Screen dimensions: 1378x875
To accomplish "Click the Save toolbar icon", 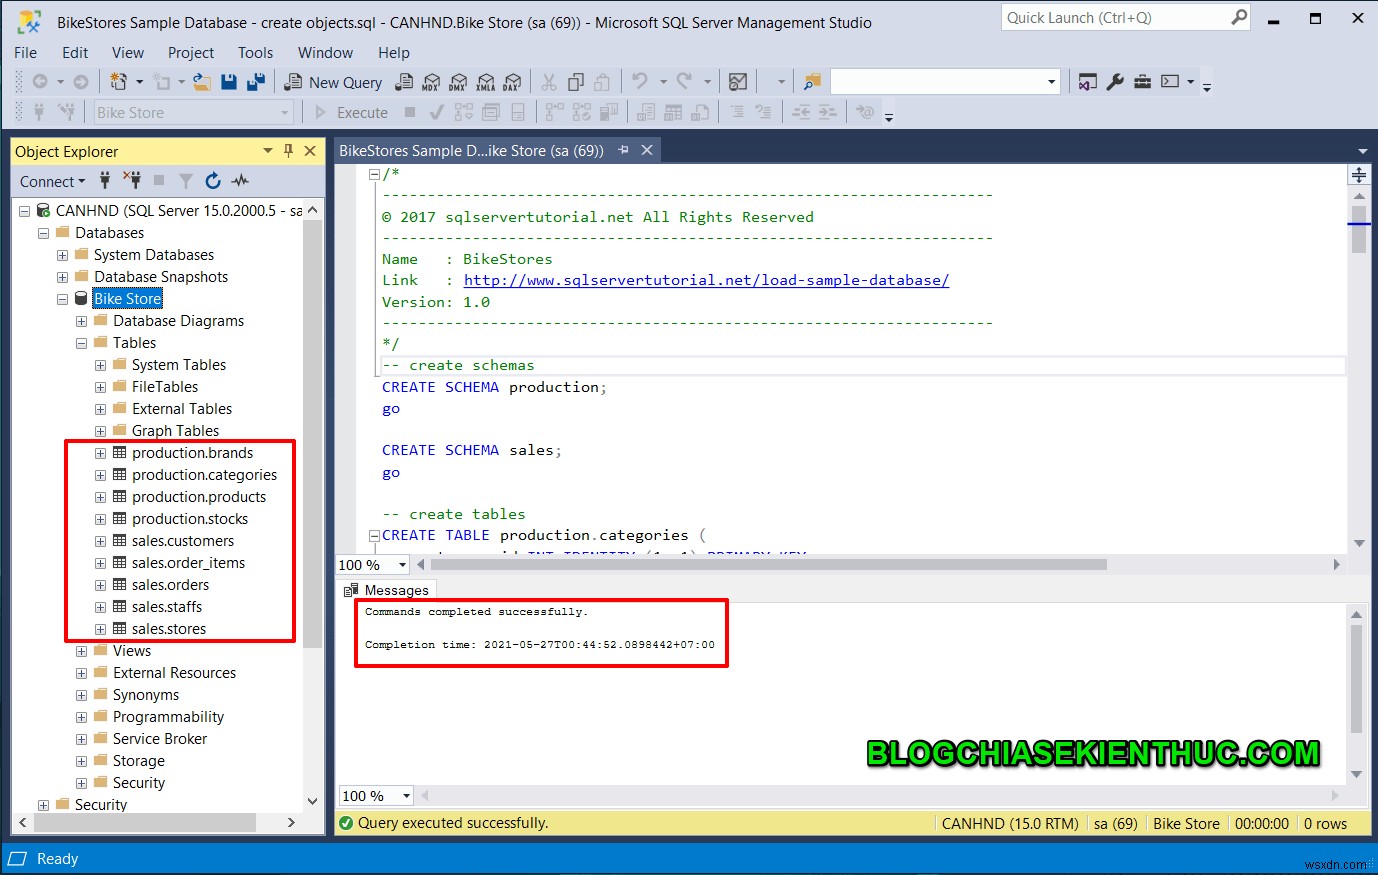I will (229, 81).
